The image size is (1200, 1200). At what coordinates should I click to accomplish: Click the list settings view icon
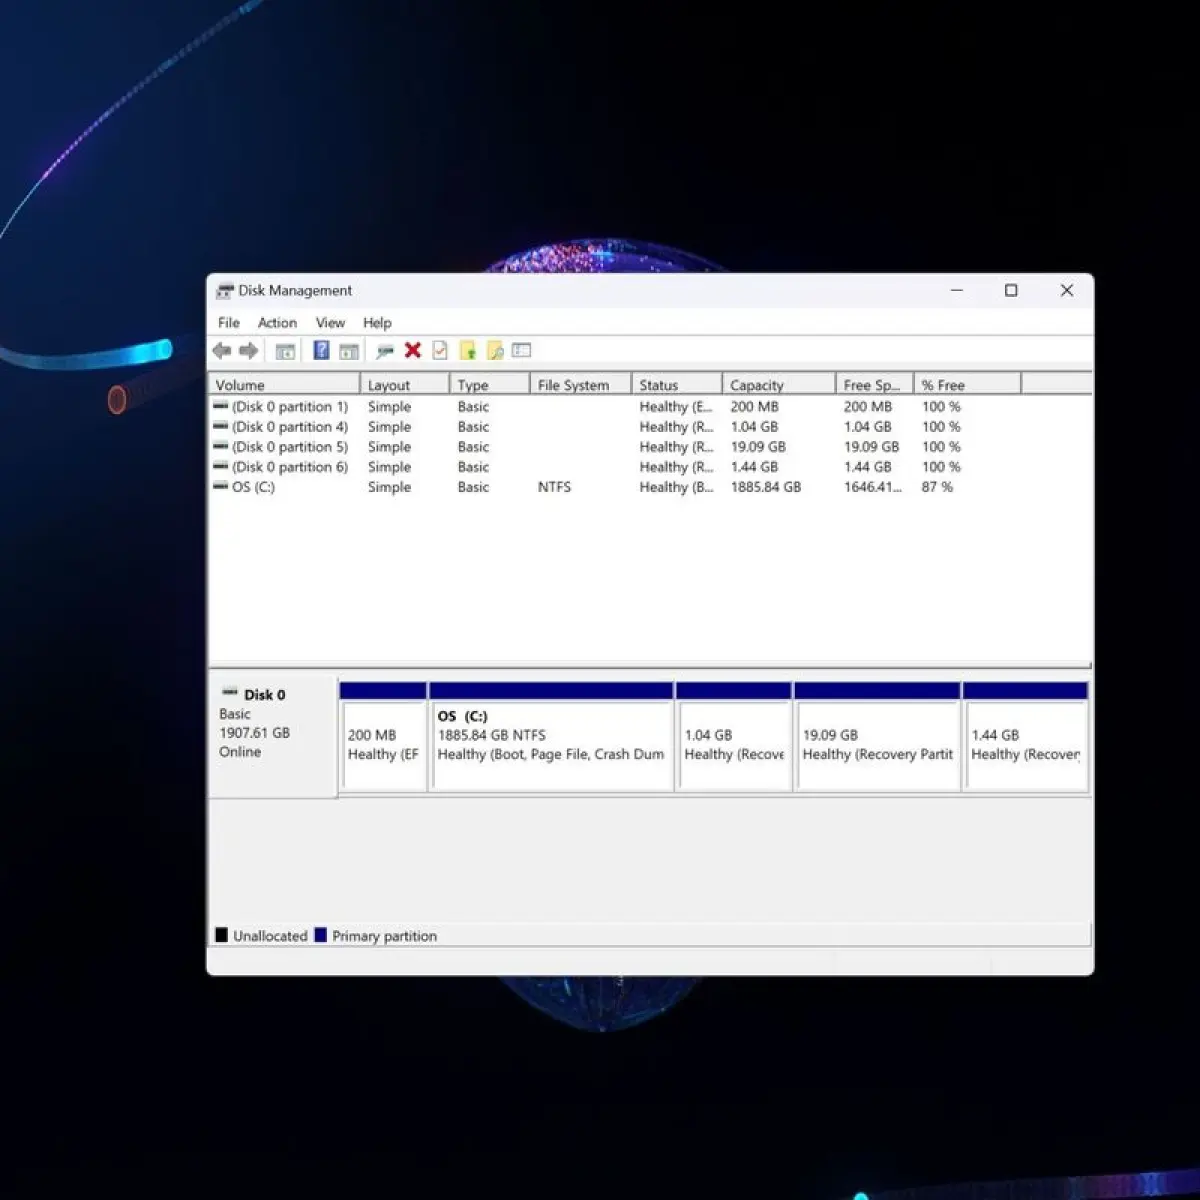tap(521, 350)
